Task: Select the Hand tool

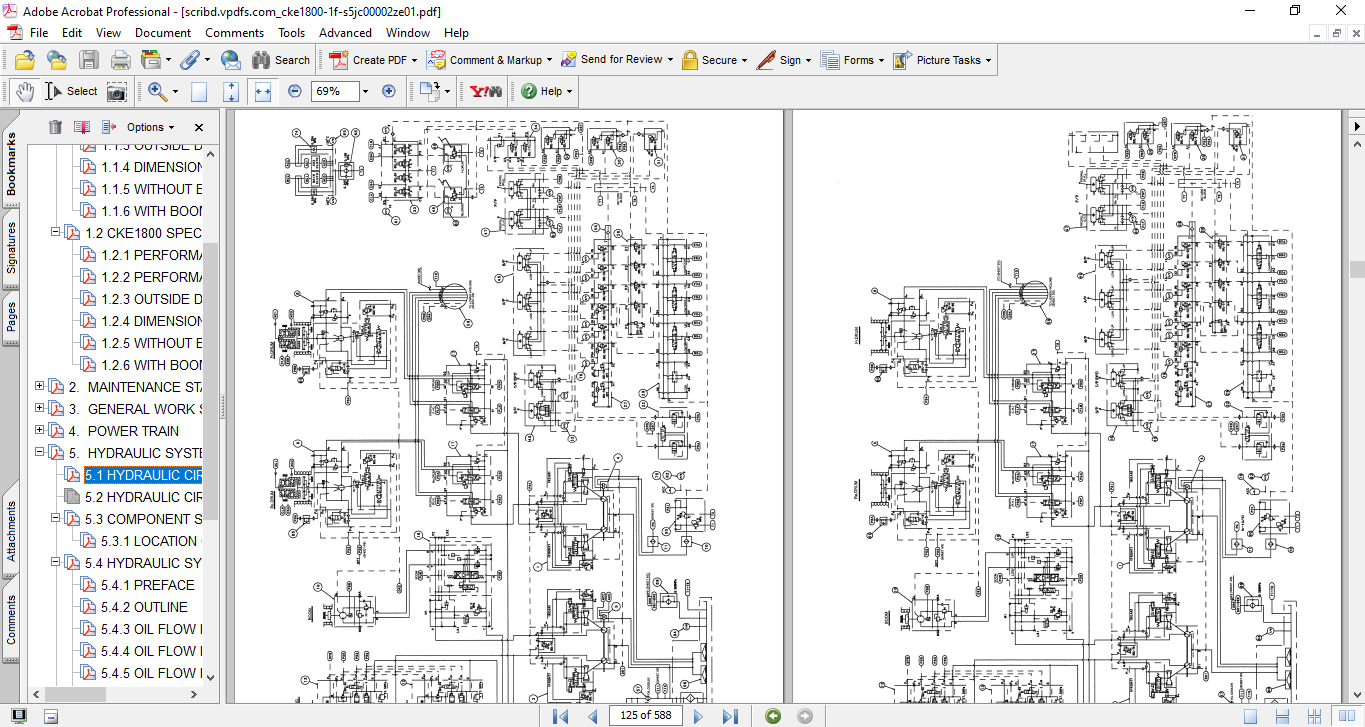Action: tap(24, 91)
